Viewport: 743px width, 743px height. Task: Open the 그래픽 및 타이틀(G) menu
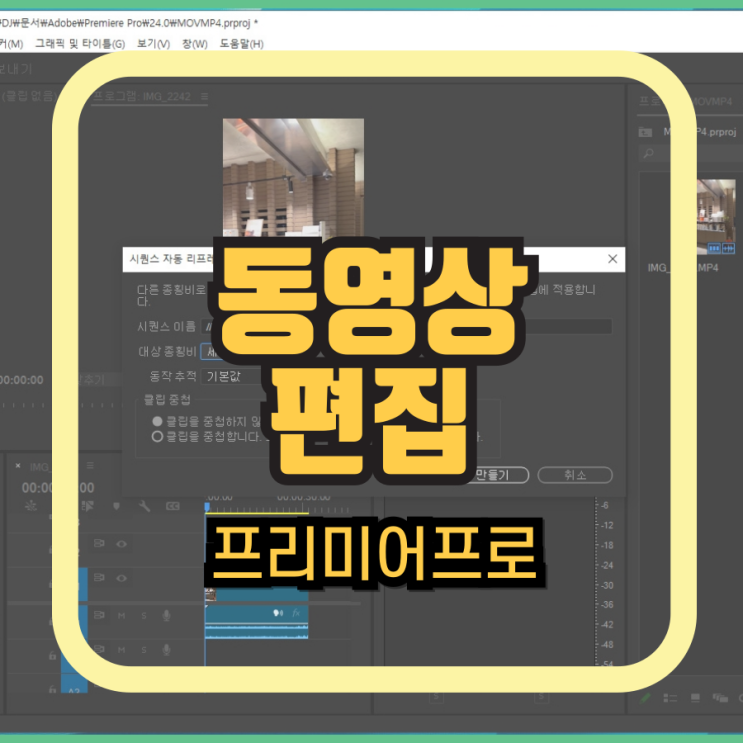click(x=80, y=44)
